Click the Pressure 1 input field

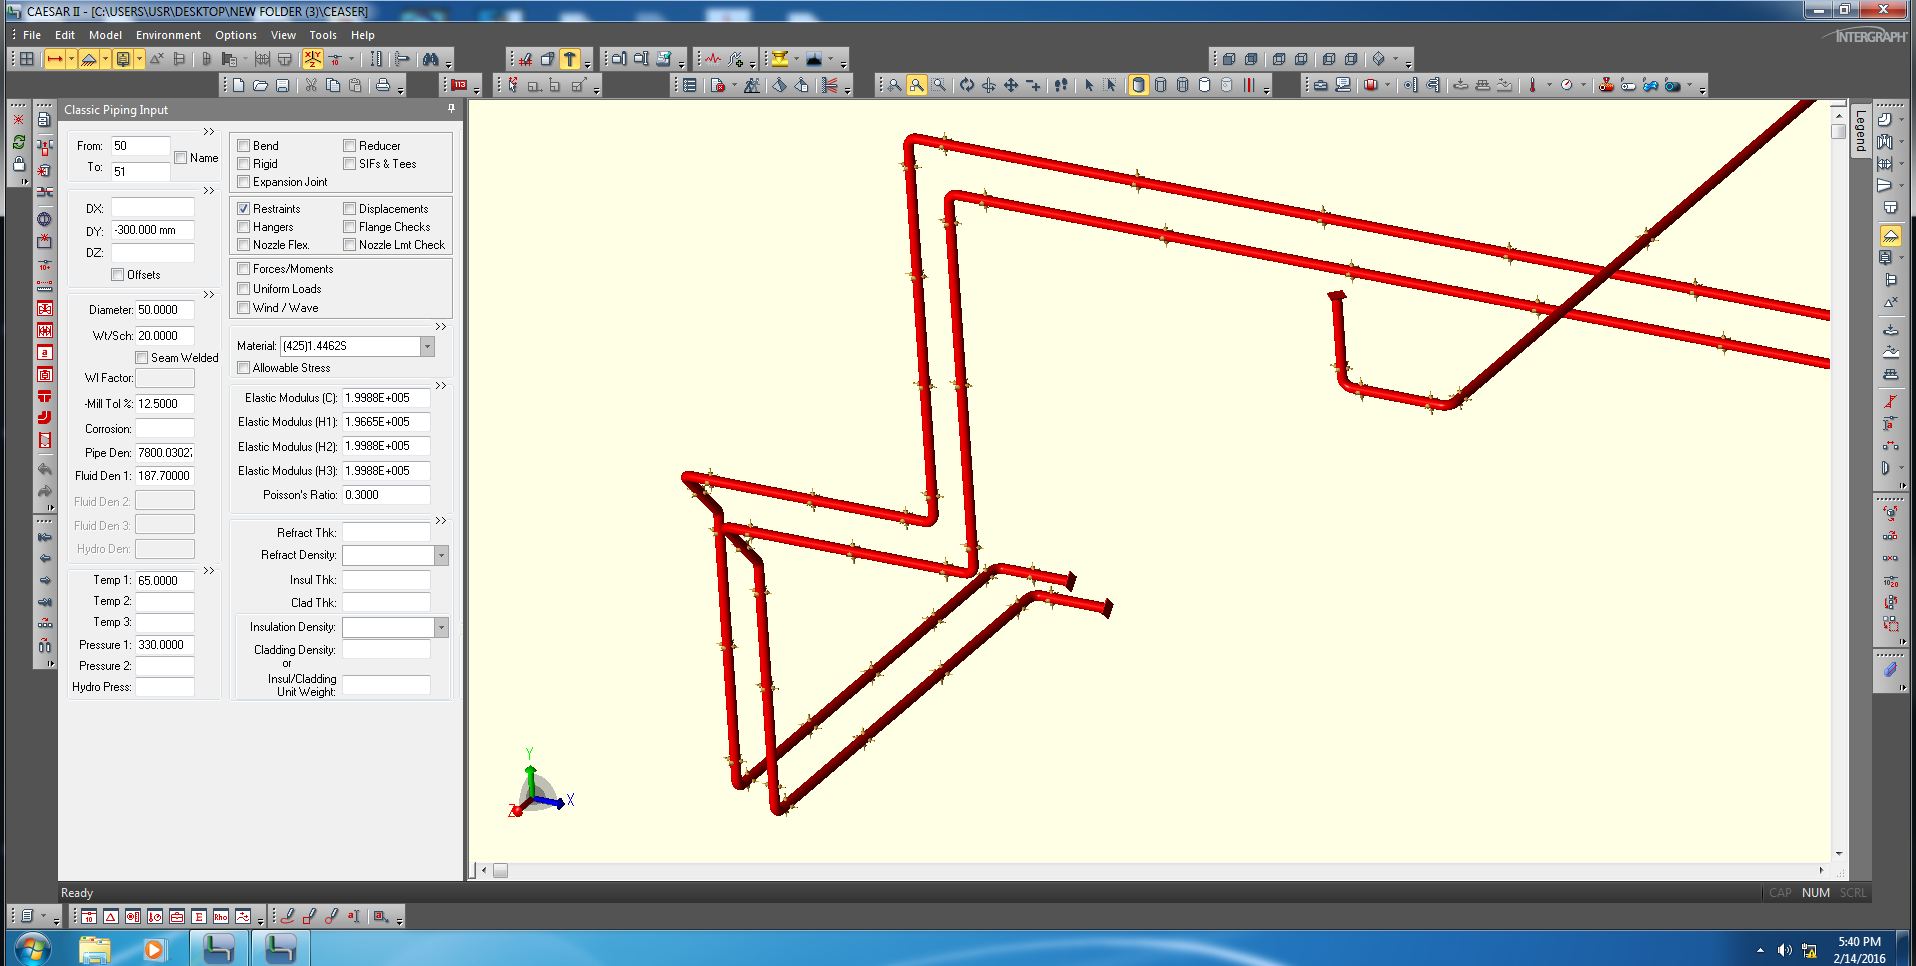point(165,645)
